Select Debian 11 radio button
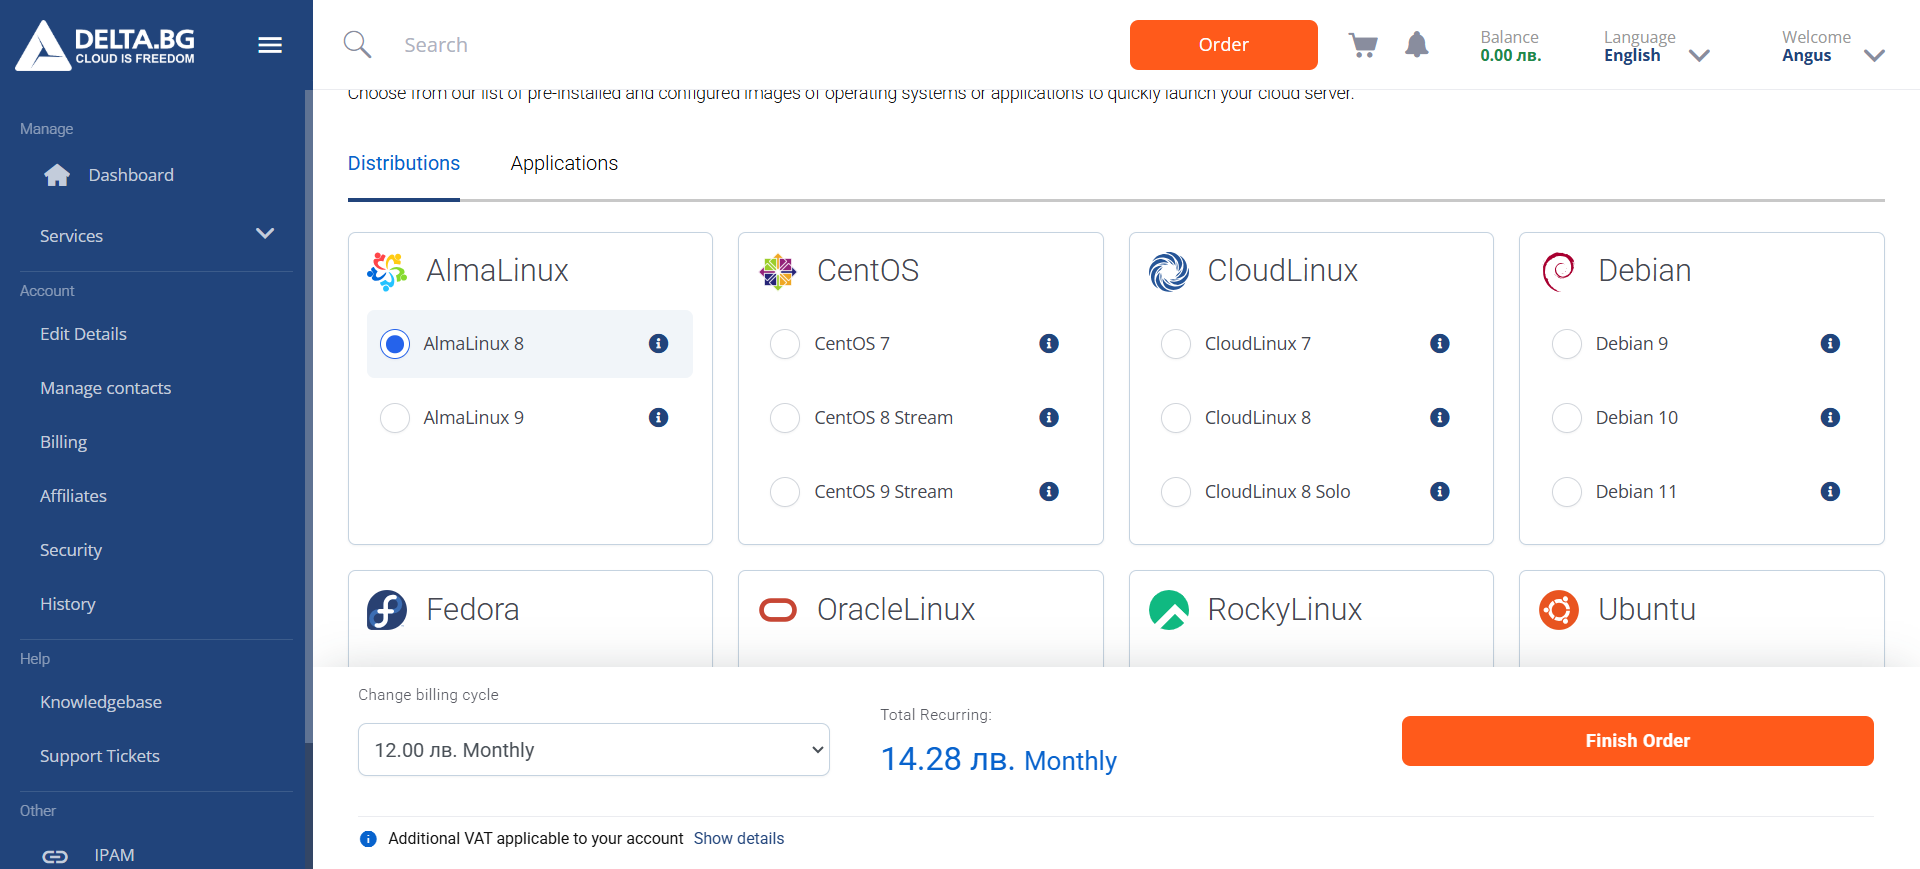This screenshot has height=869, width=1920. (x=1567, y=492)
